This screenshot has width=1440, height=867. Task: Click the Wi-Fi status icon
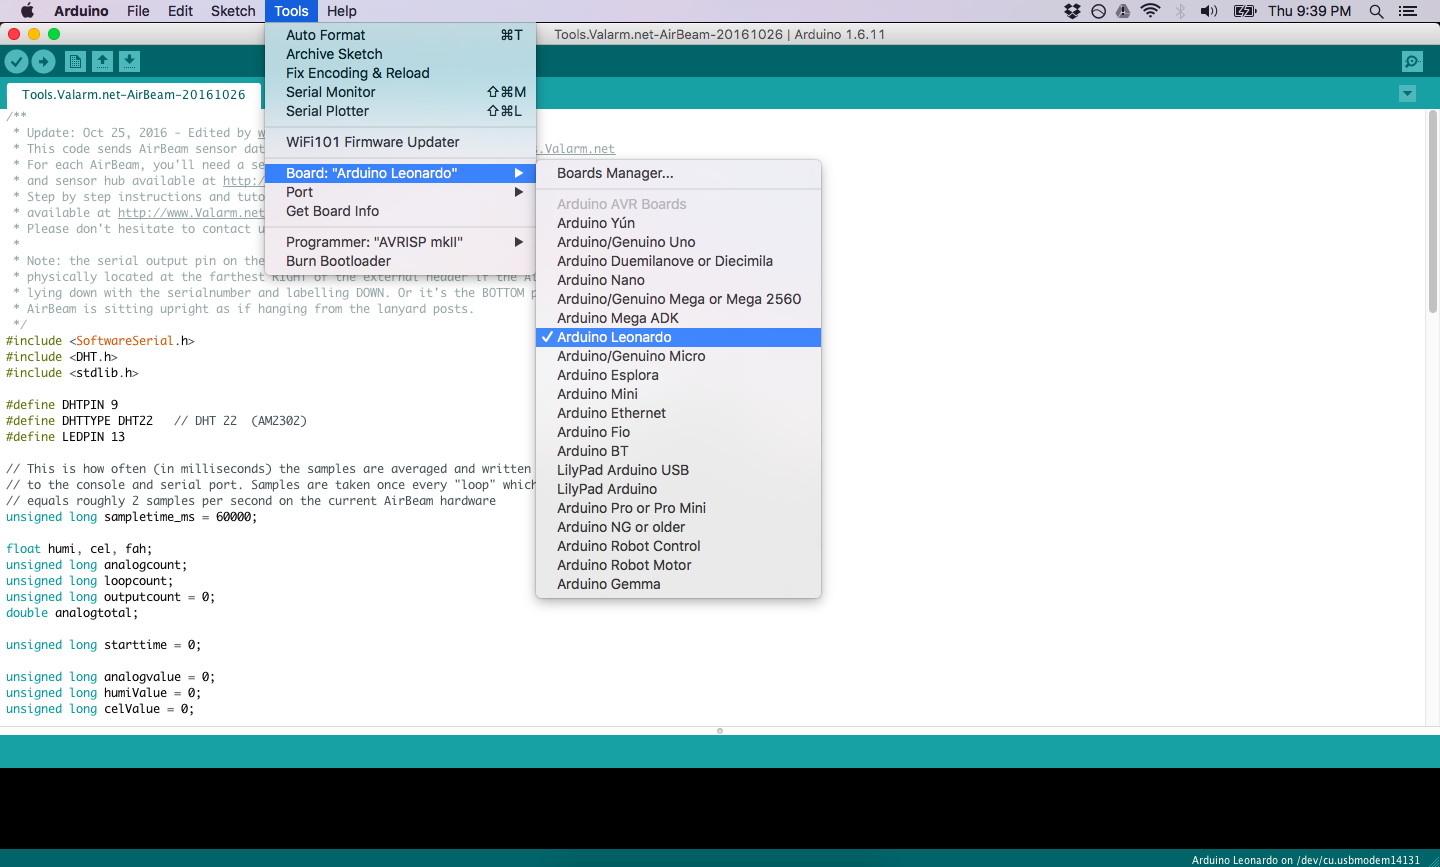click(1151, 11)
